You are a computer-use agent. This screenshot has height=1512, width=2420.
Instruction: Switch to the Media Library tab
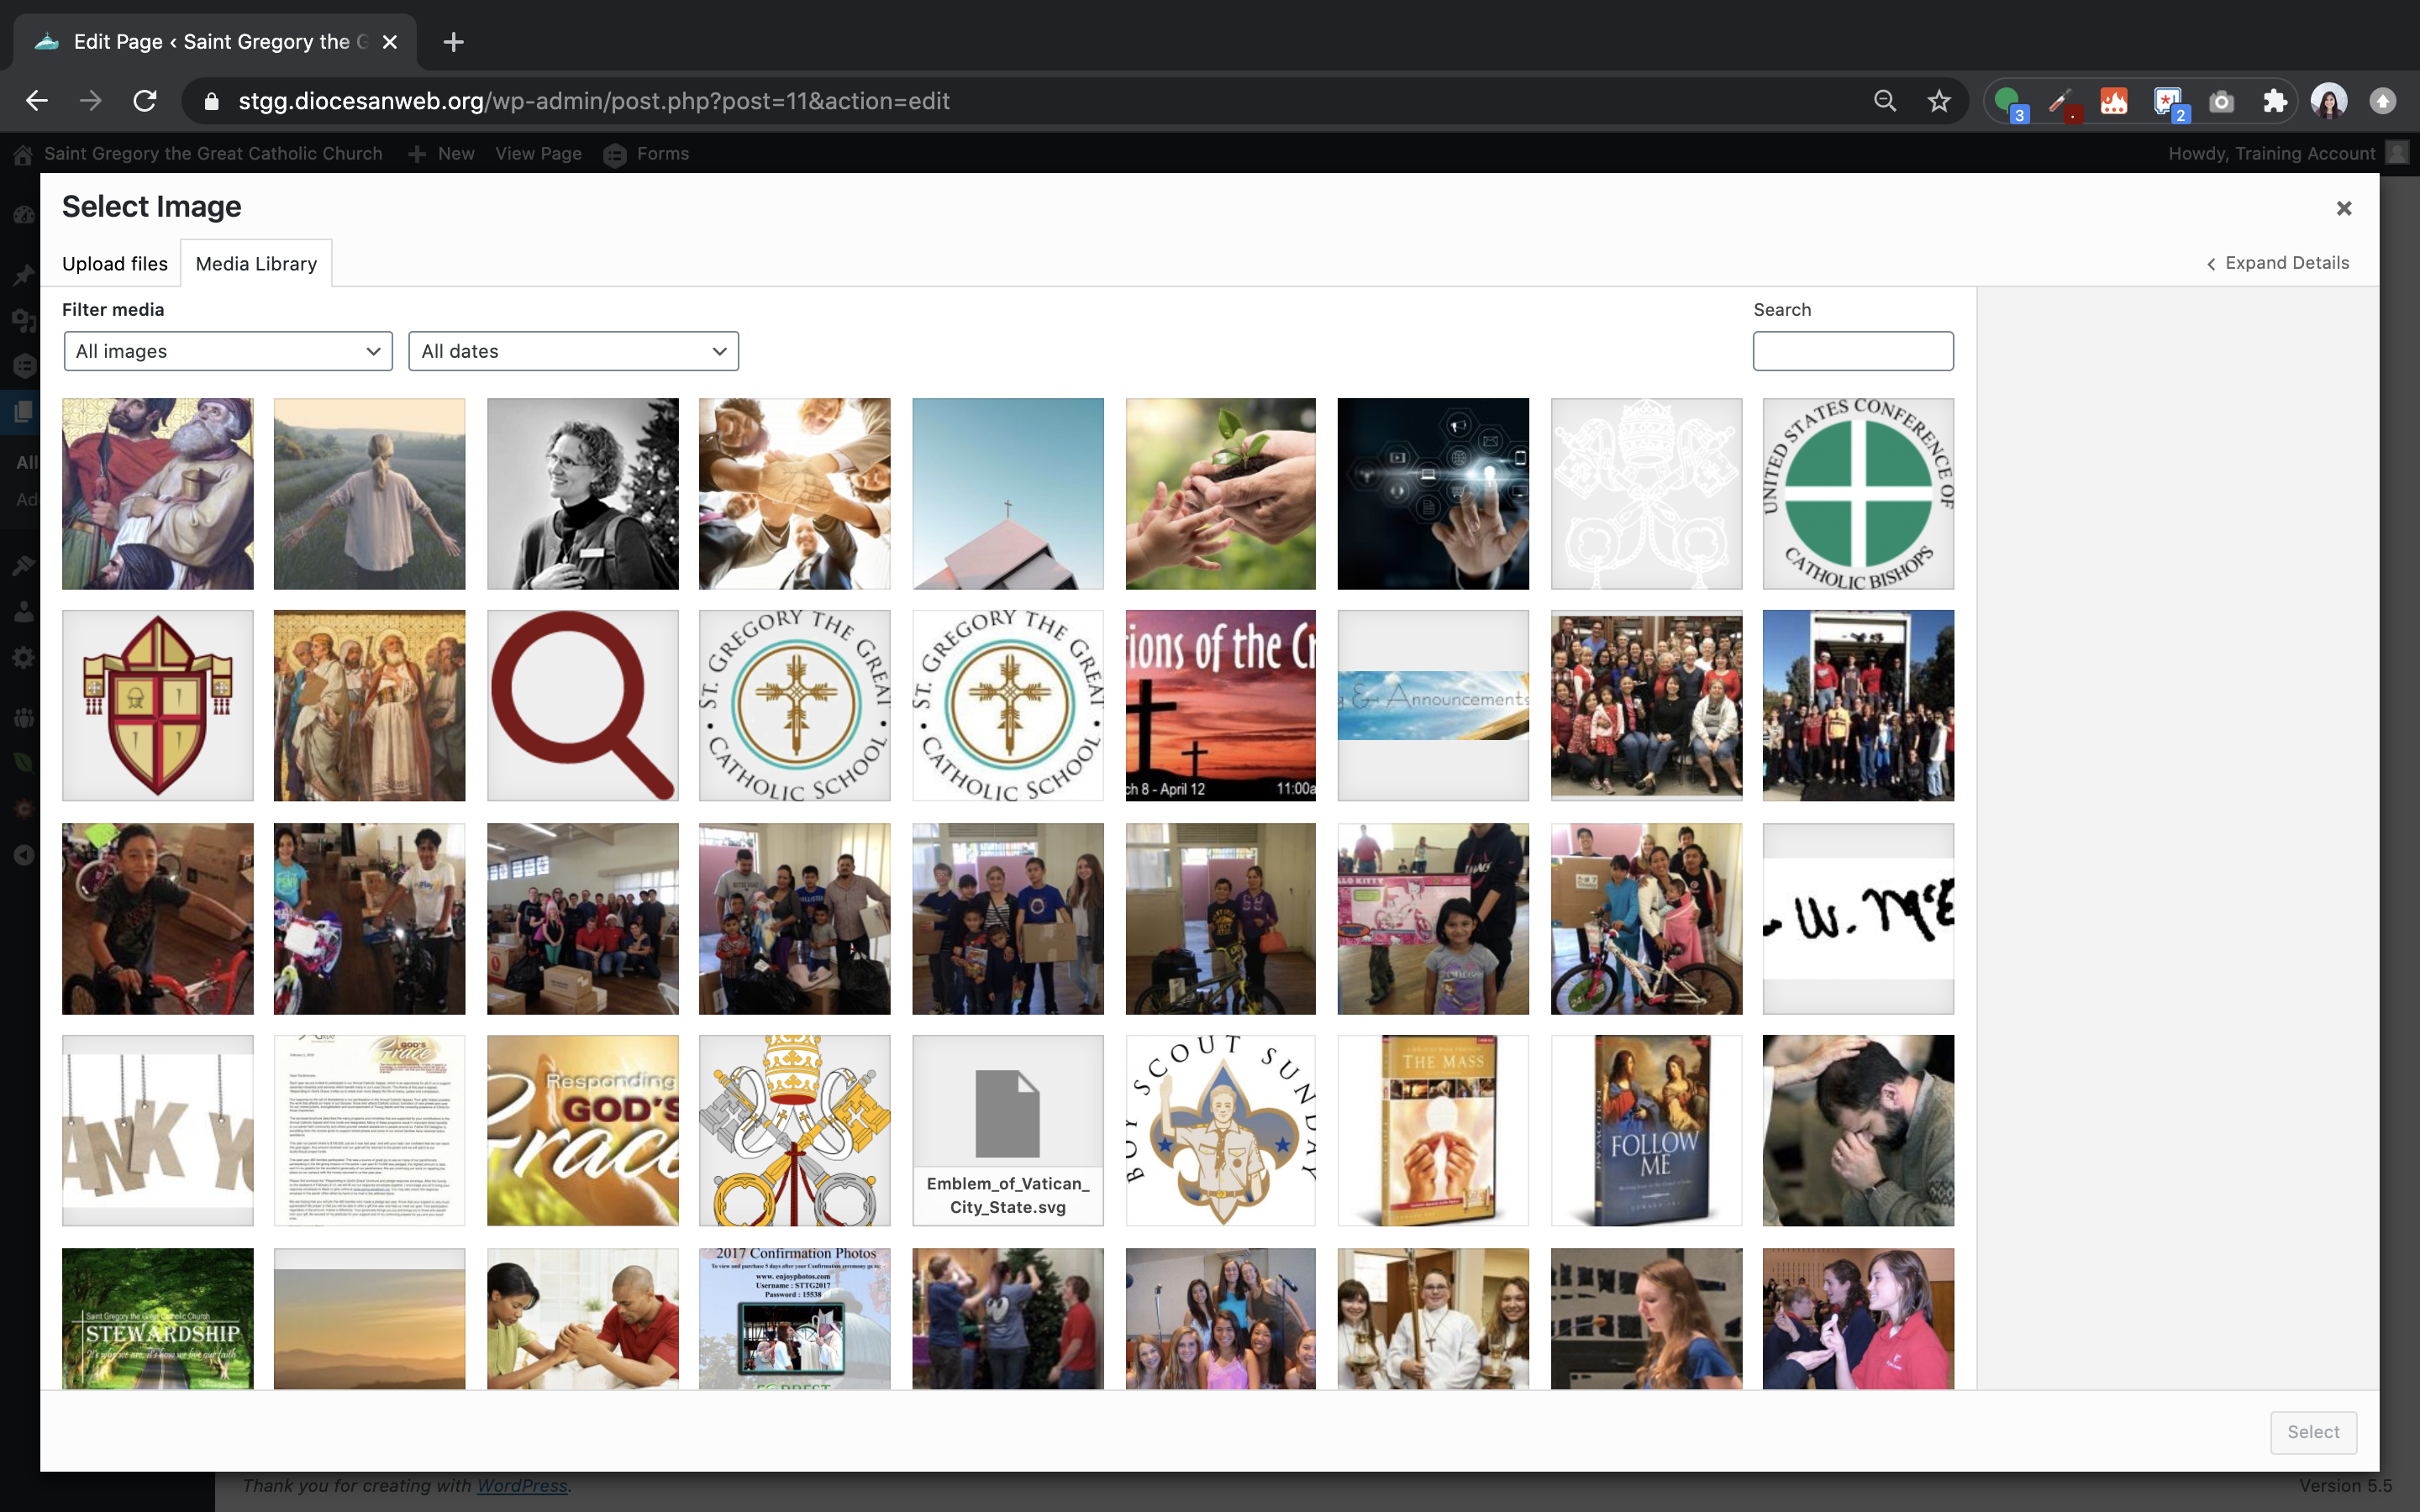pos(256,264)
